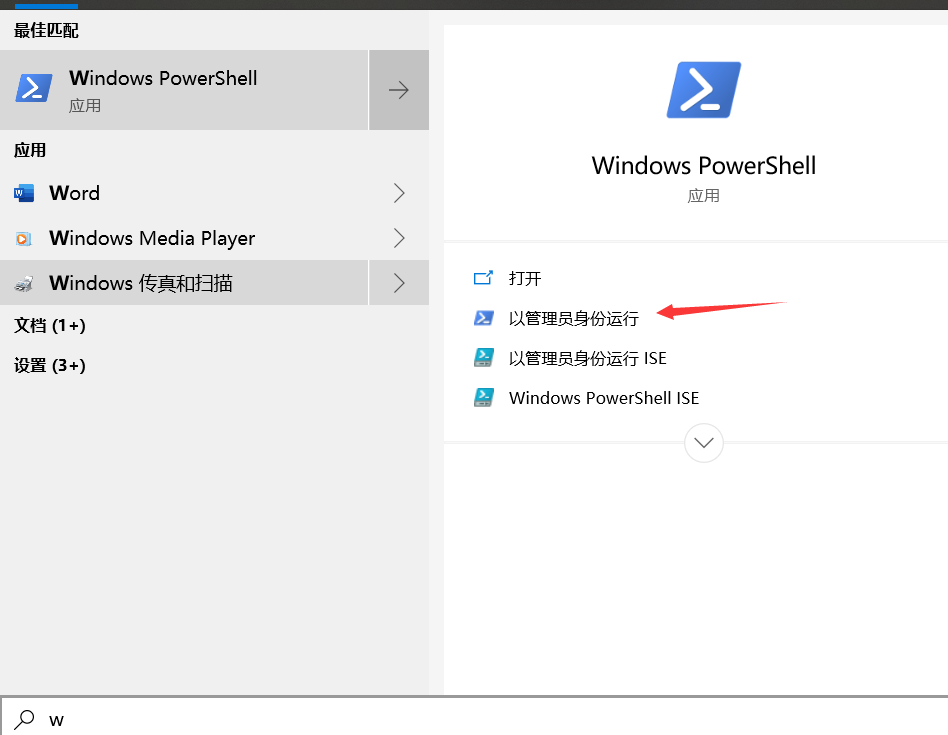Click the search magnifier icon
This screenshot has width=948, height=735.
tap(25, 719)
